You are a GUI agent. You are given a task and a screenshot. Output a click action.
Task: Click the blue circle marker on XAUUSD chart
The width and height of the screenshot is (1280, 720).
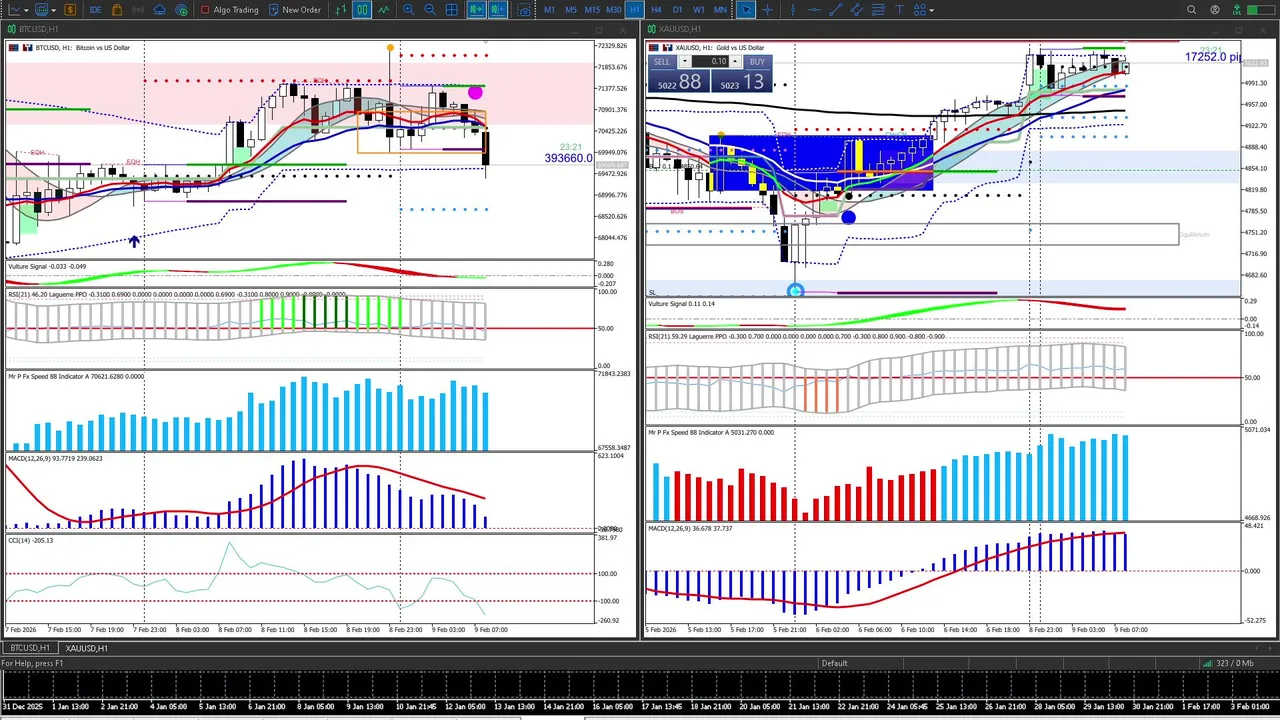click(848, 217)
